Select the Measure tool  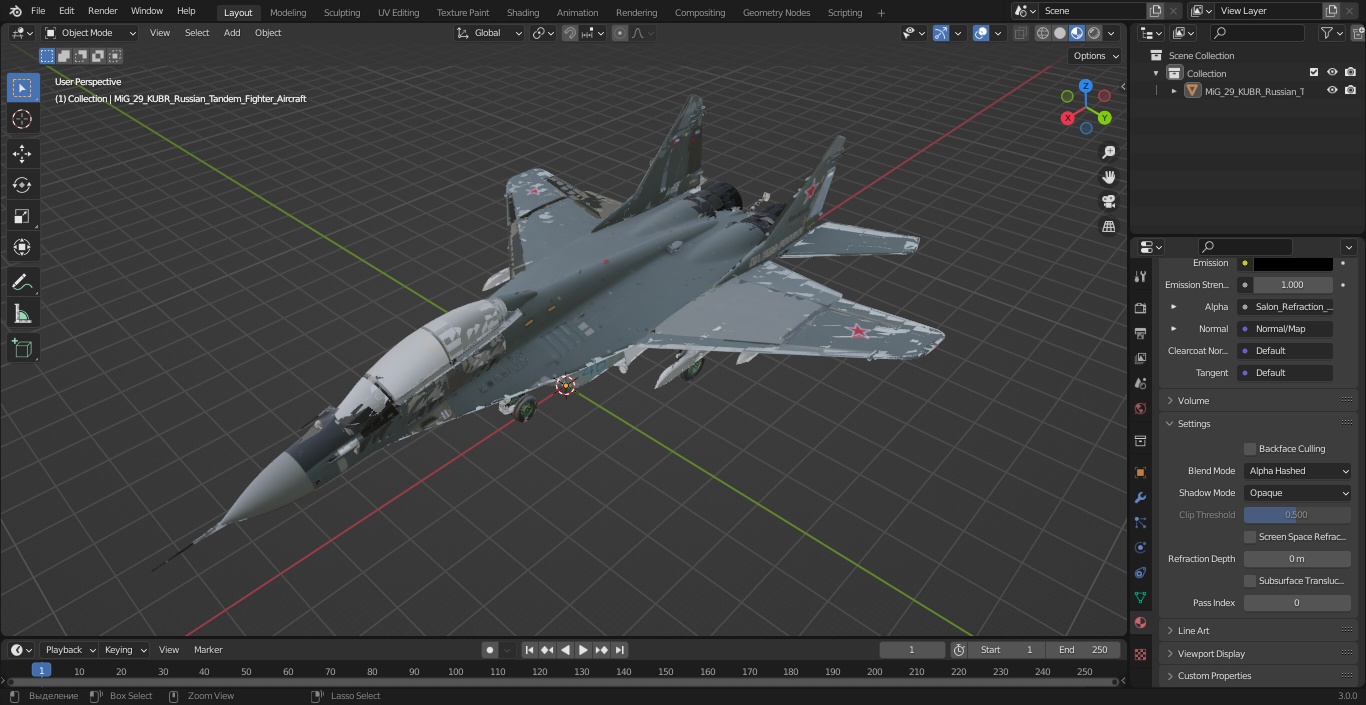tap(22, 315)
